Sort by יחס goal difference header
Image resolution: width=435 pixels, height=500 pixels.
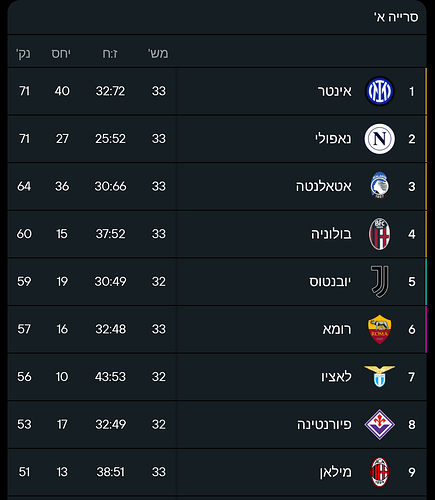61,53
